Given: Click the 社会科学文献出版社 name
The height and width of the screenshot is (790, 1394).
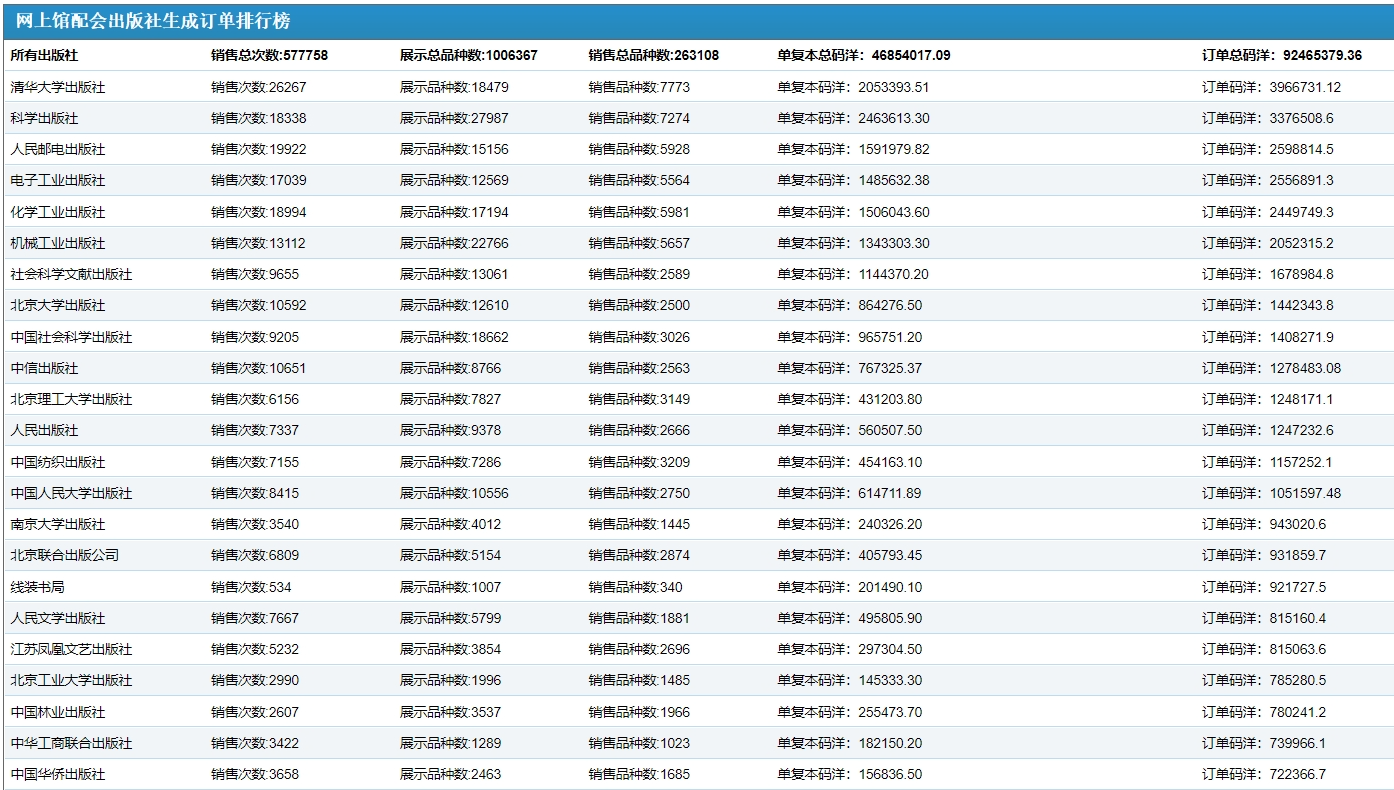Looking at the screenshot, I should 71,274.
